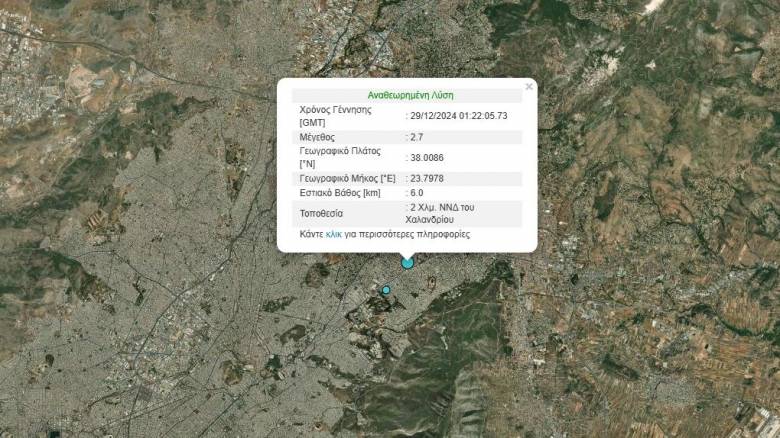
Task: Select the magnitude value 2.7
Action: (x=418, y=137)
